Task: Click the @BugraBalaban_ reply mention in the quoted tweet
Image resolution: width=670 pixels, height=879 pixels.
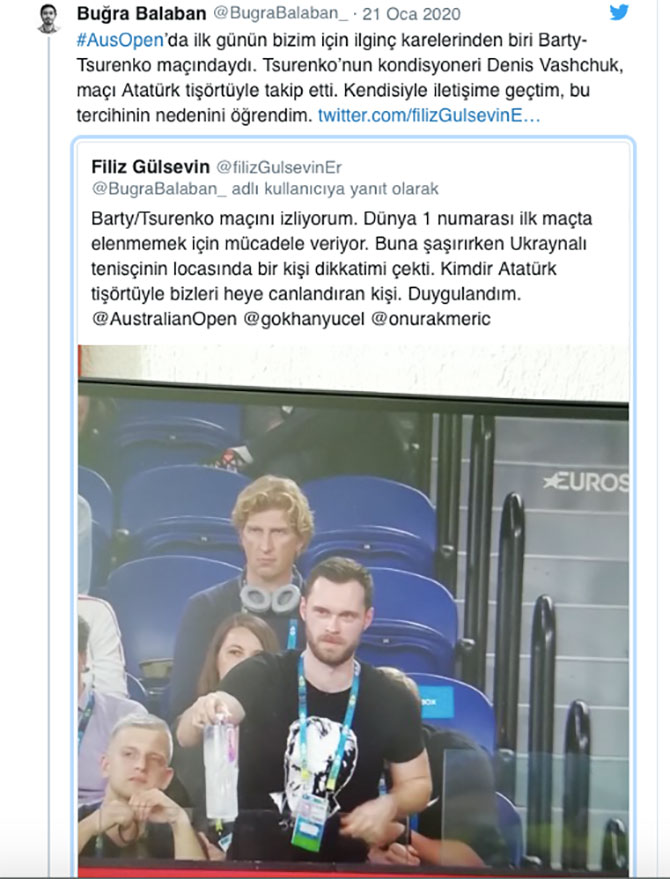Action: click(x=159, y=189)
